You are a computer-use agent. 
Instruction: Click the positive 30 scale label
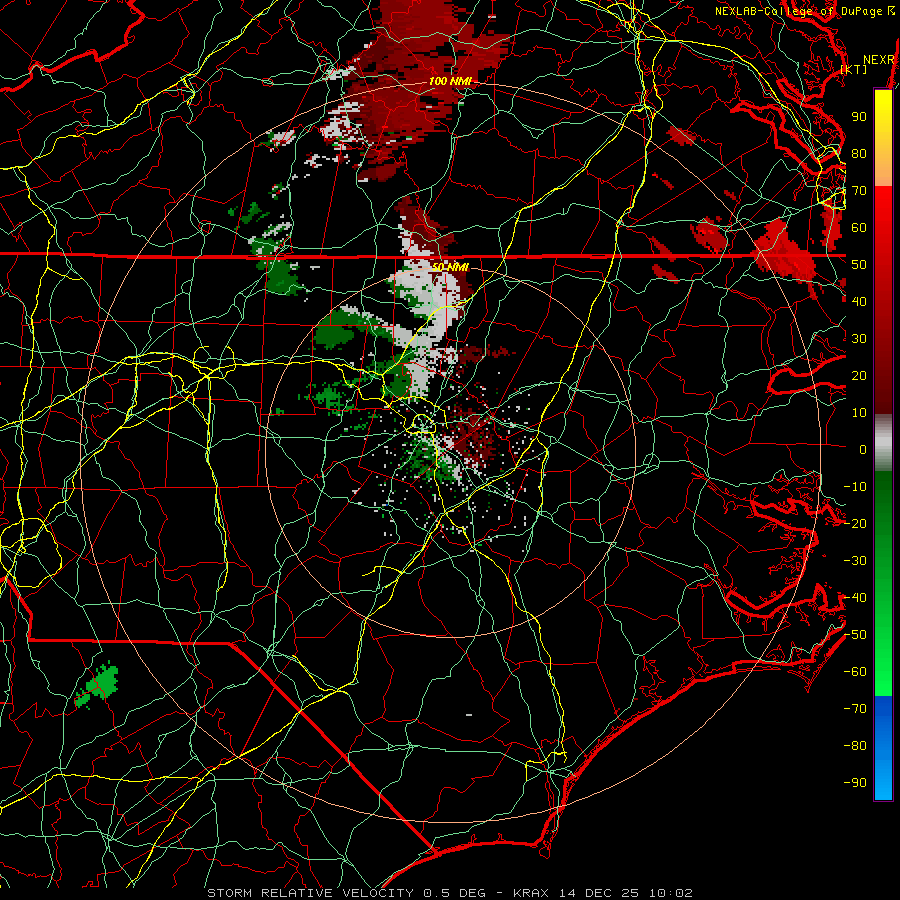859,339
